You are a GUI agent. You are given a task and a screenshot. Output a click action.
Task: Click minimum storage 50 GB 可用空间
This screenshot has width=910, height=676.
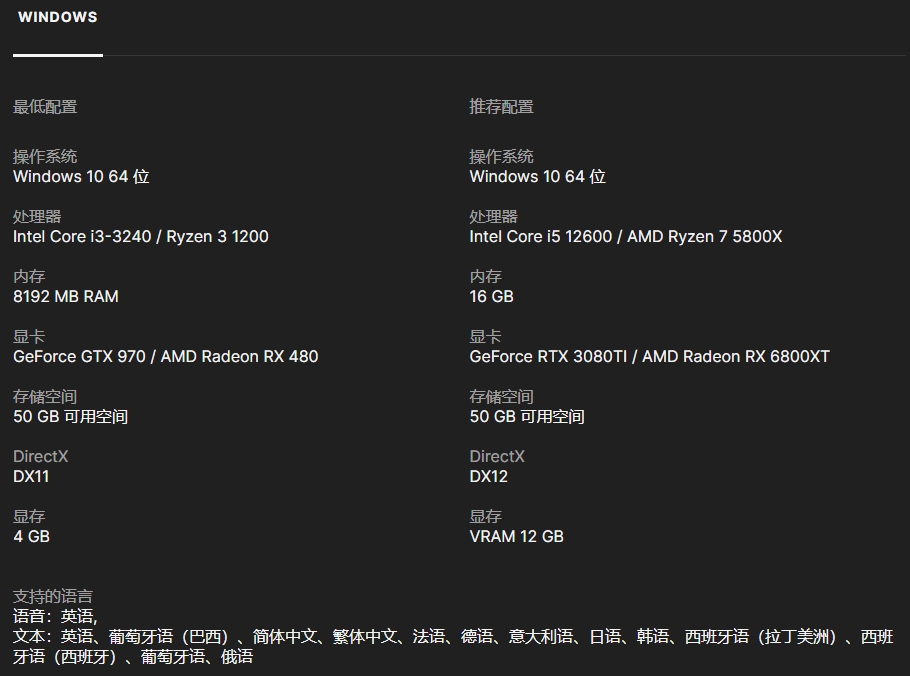click(71, 417)
